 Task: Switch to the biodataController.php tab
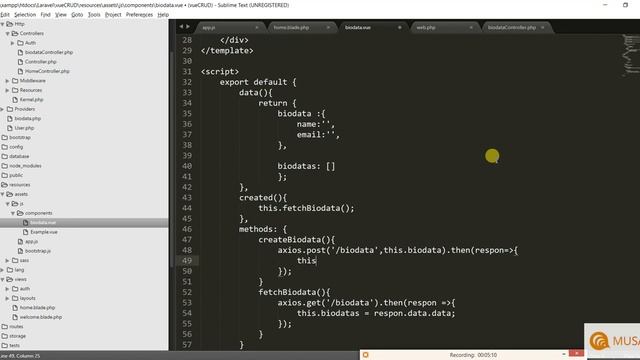pyautogui.click(x=511, y=27)
